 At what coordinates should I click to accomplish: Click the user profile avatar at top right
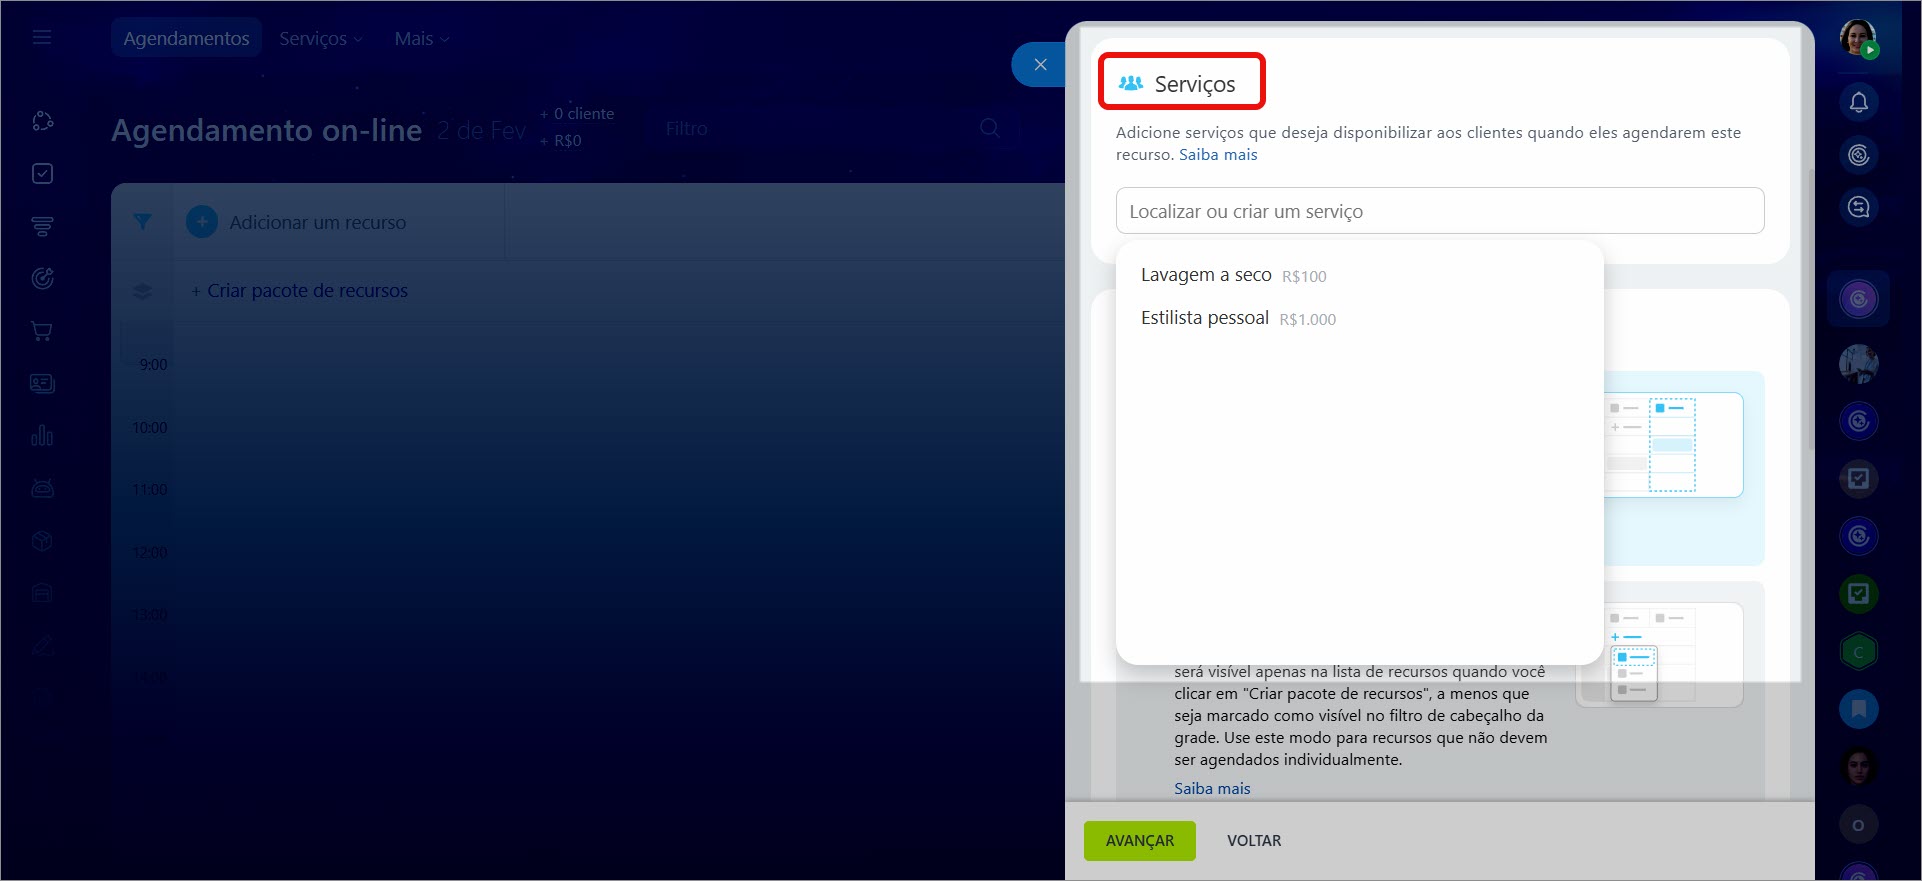(x=1858, y=38)
